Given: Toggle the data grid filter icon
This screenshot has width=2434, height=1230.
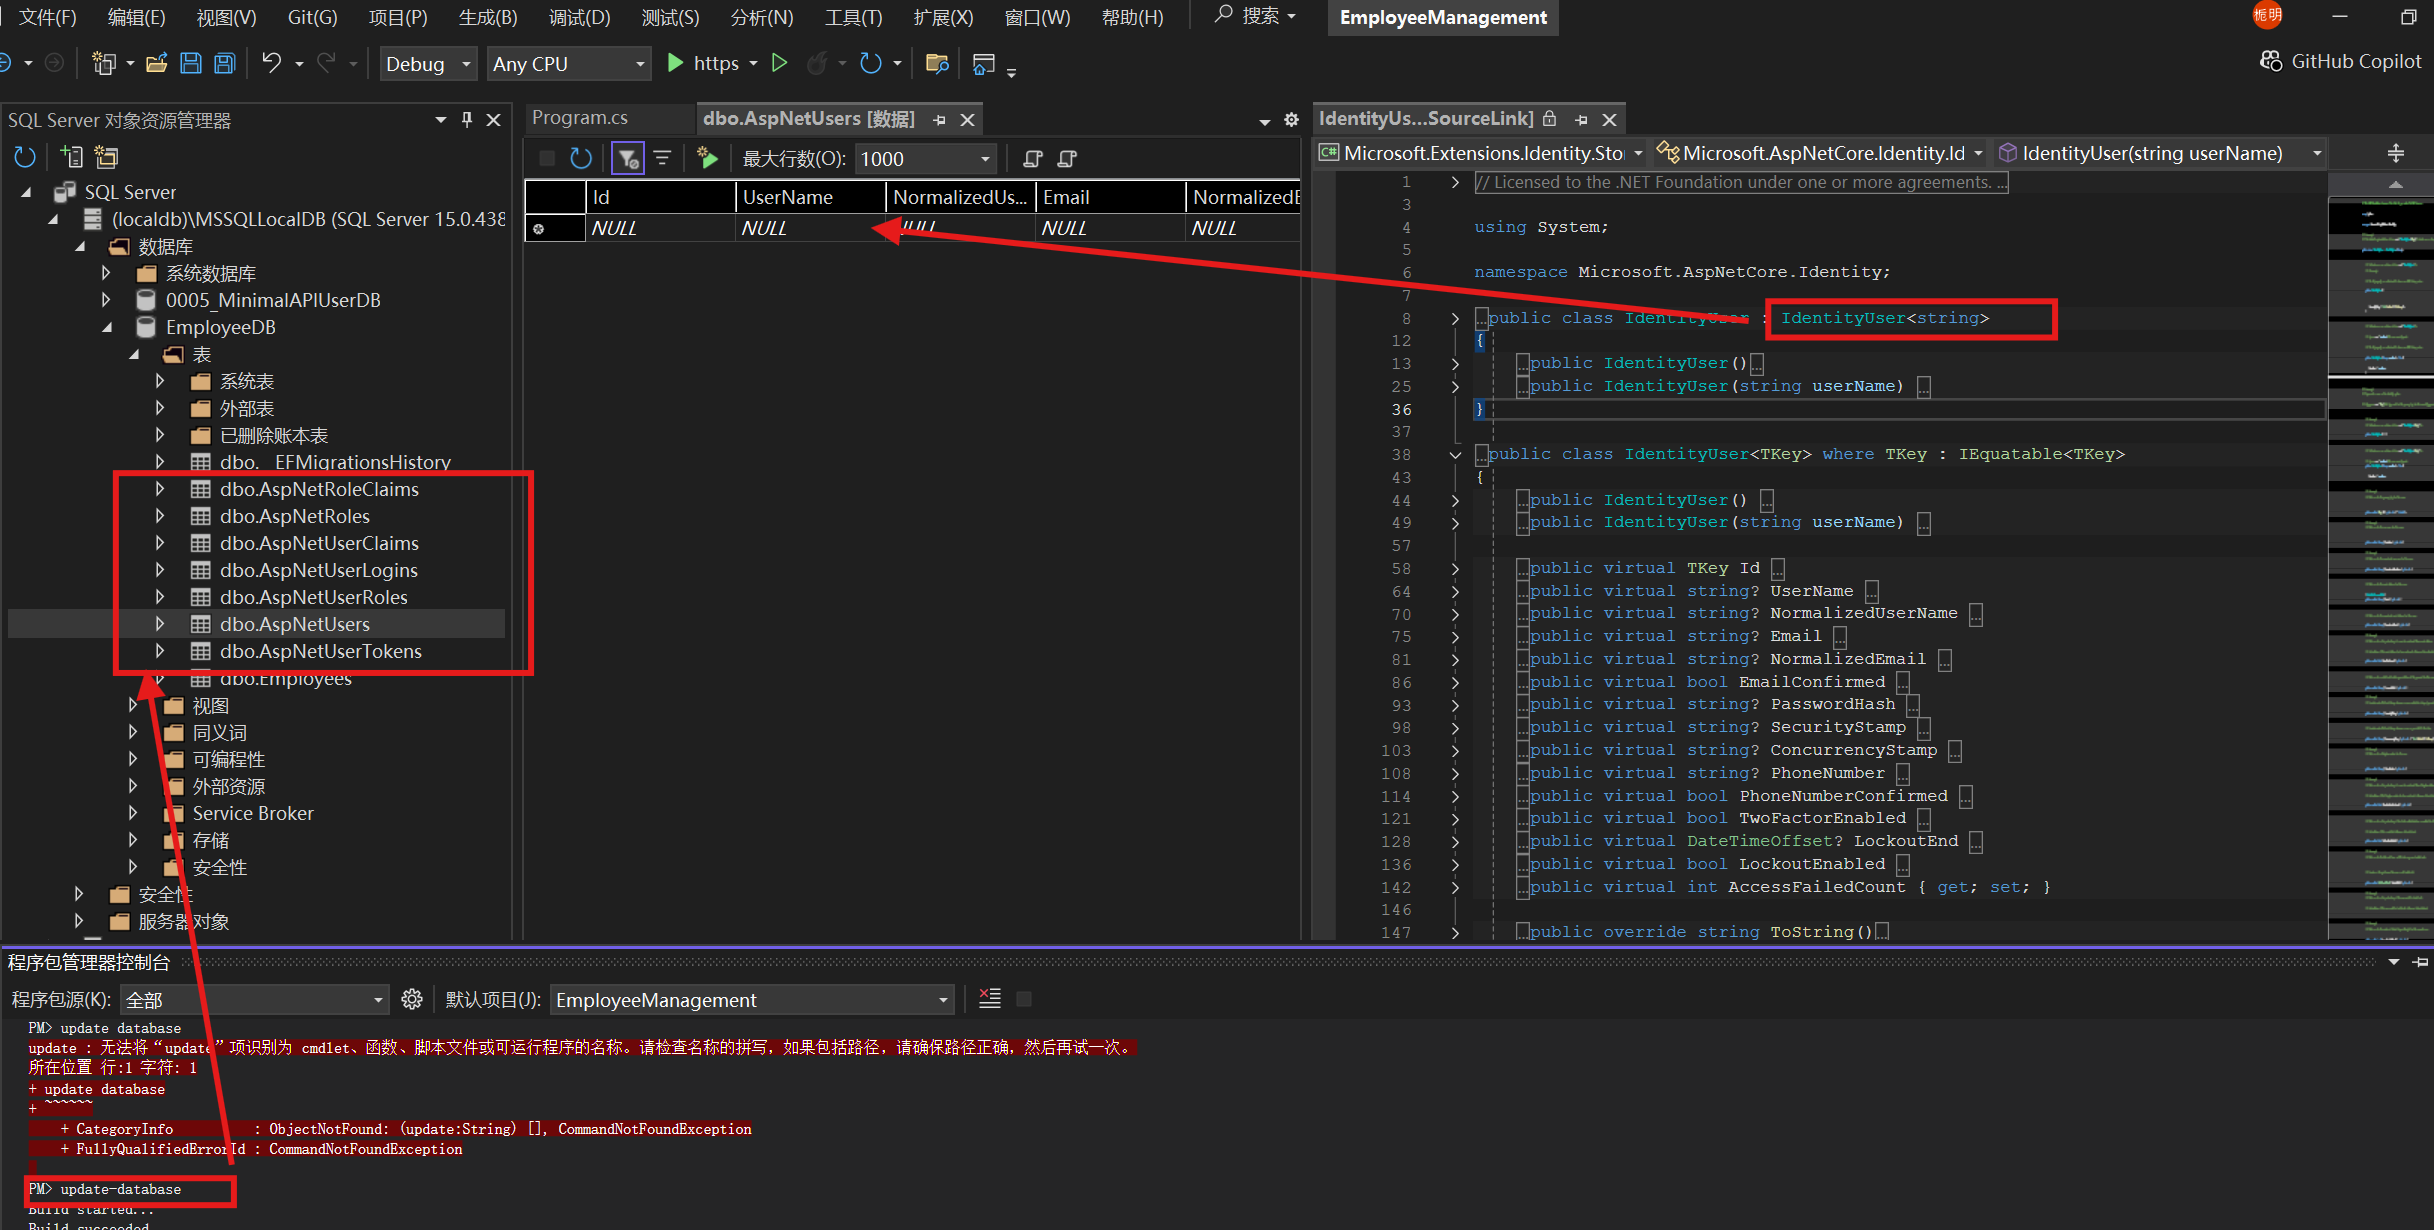Looking at the screenshot, I should (x=628, y=158).
